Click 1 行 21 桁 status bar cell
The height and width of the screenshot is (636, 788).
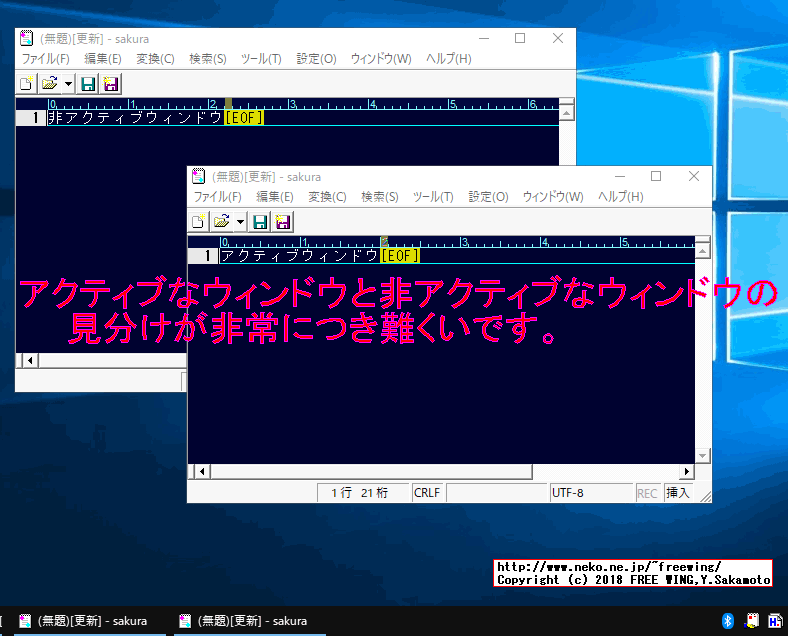coord(363,493)
